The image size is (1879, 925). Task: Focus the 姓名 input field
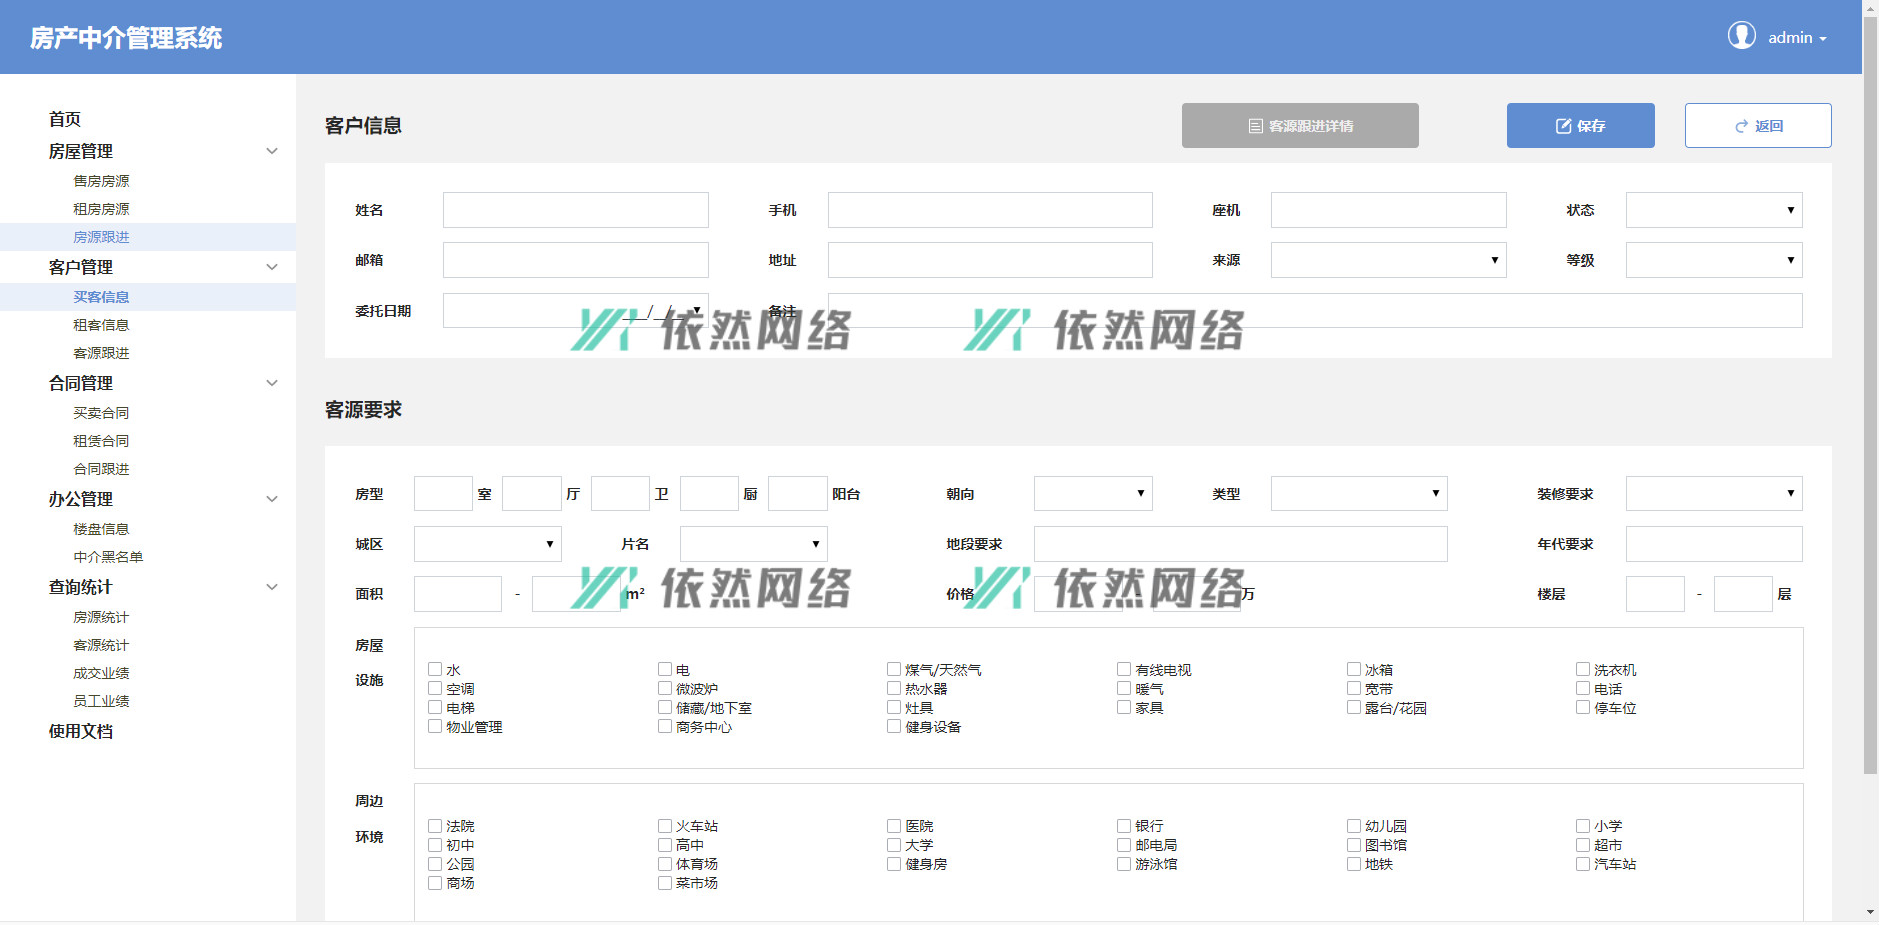point(575,210)
